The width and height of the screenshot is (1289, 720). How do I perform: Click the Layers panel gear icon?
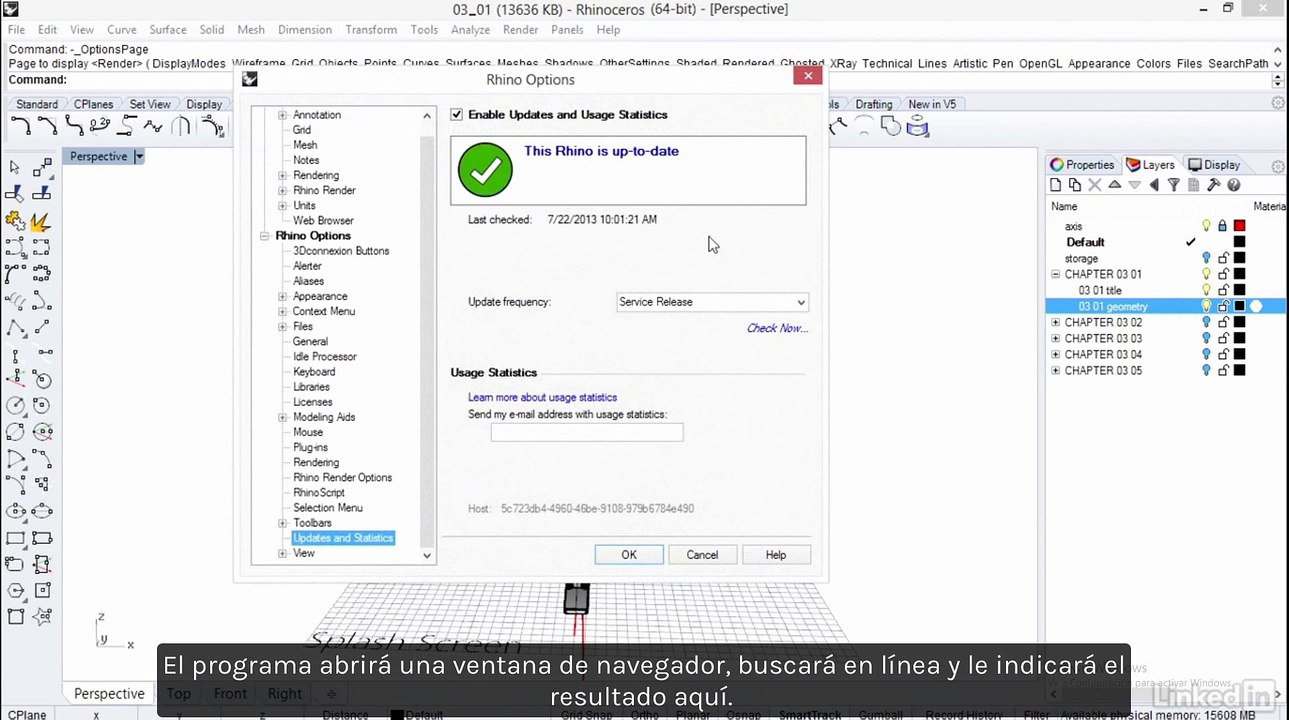point(1278,166)
